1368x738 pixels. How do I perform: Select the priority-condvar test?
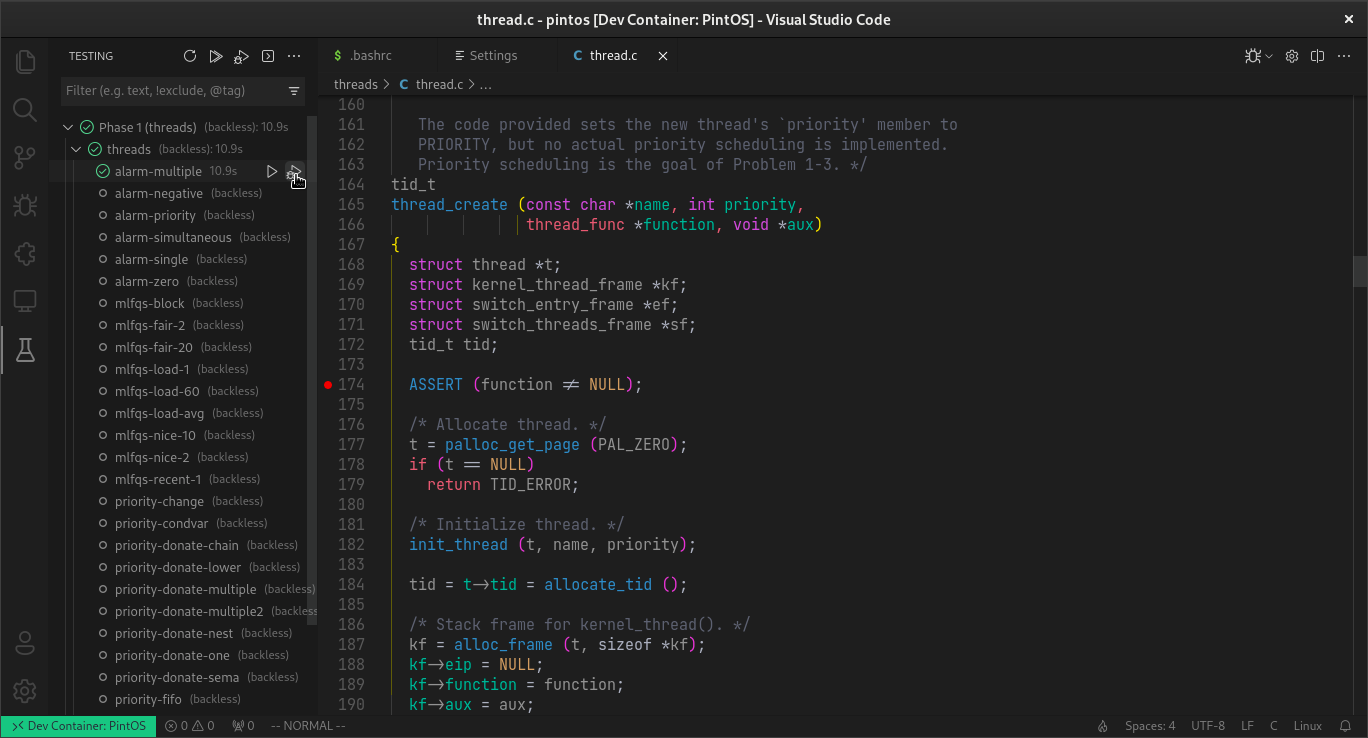pos(161,524)
